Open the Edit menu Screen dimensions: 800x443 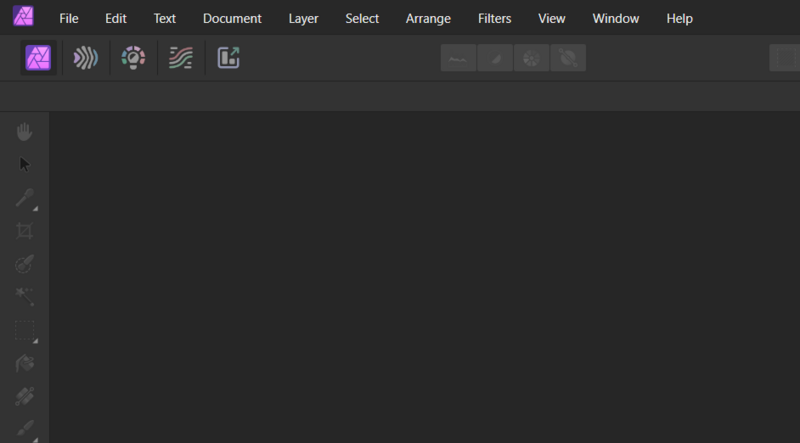[116, 18]
